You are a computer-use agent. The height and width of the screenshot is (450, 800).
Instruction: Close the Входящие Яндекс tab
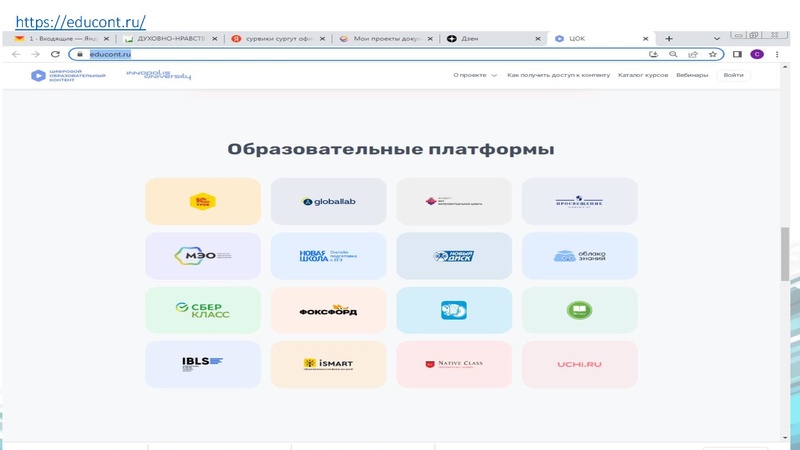(x=106, y=39)
